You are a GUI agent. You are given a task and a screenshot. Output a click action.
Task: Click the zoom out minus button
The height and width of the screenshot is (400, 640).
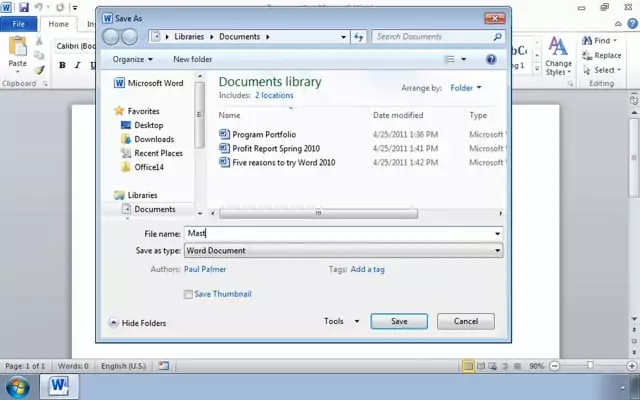coord(554,366)
